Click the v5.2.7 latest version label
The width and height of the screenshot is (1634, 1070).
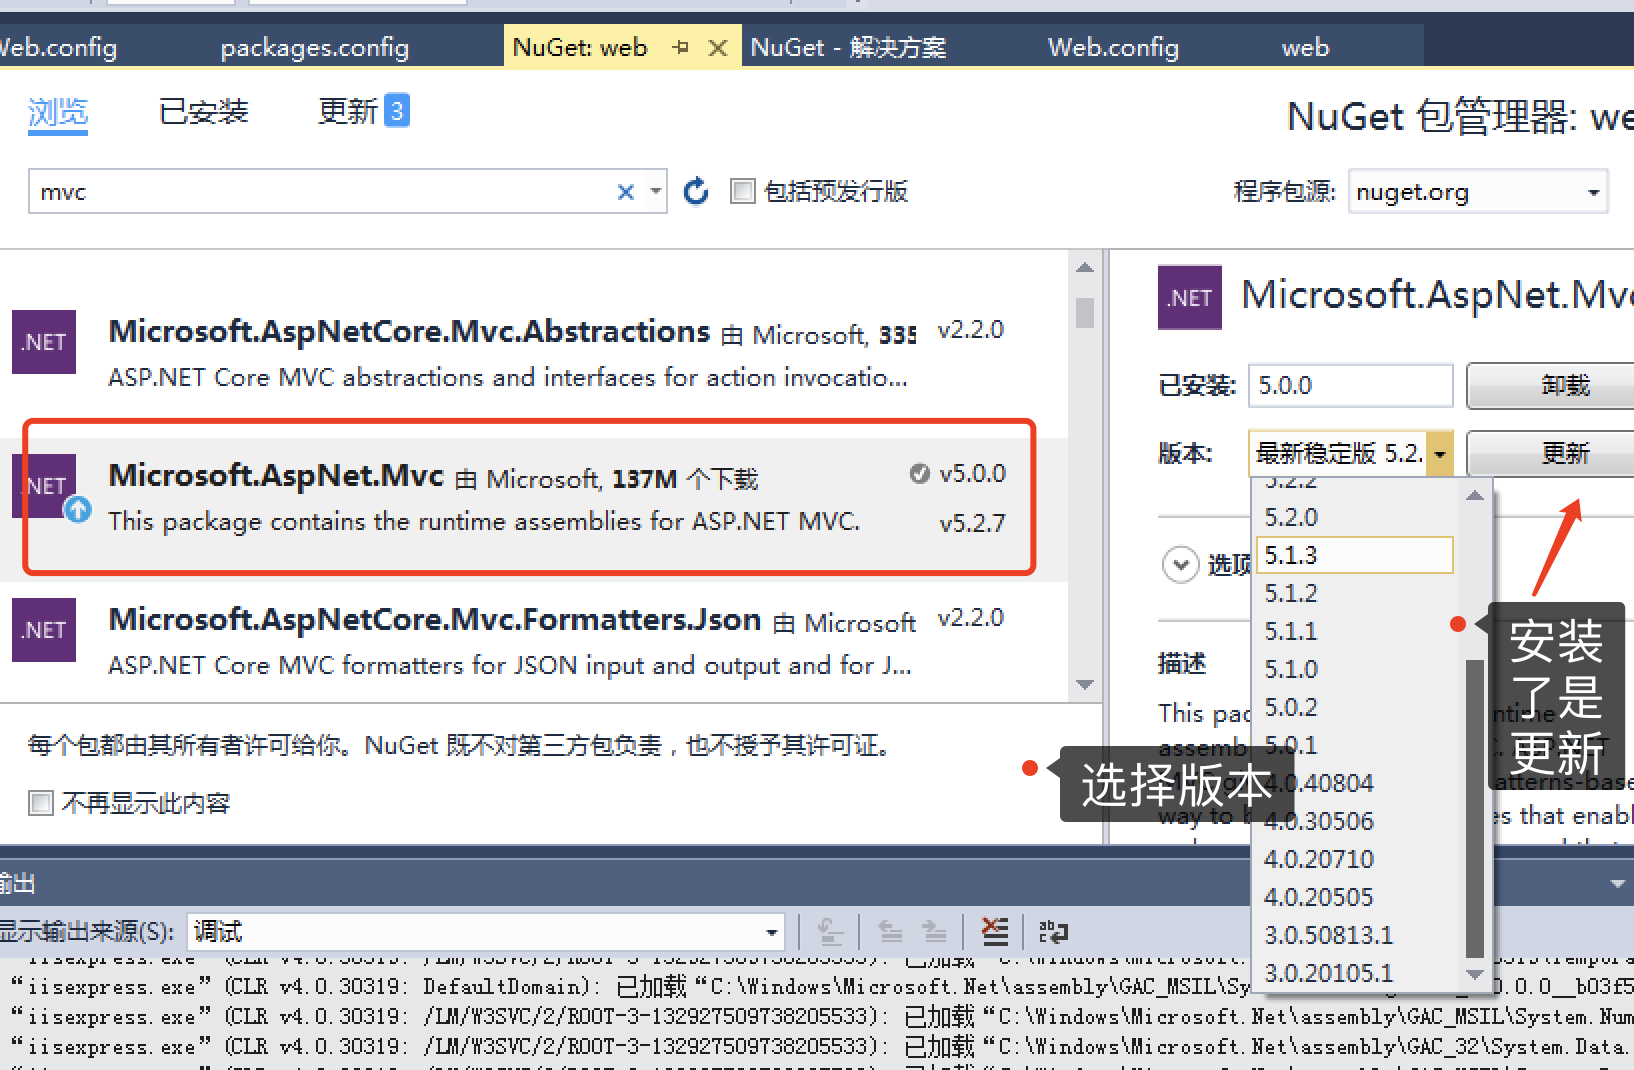tap(972, 523)
